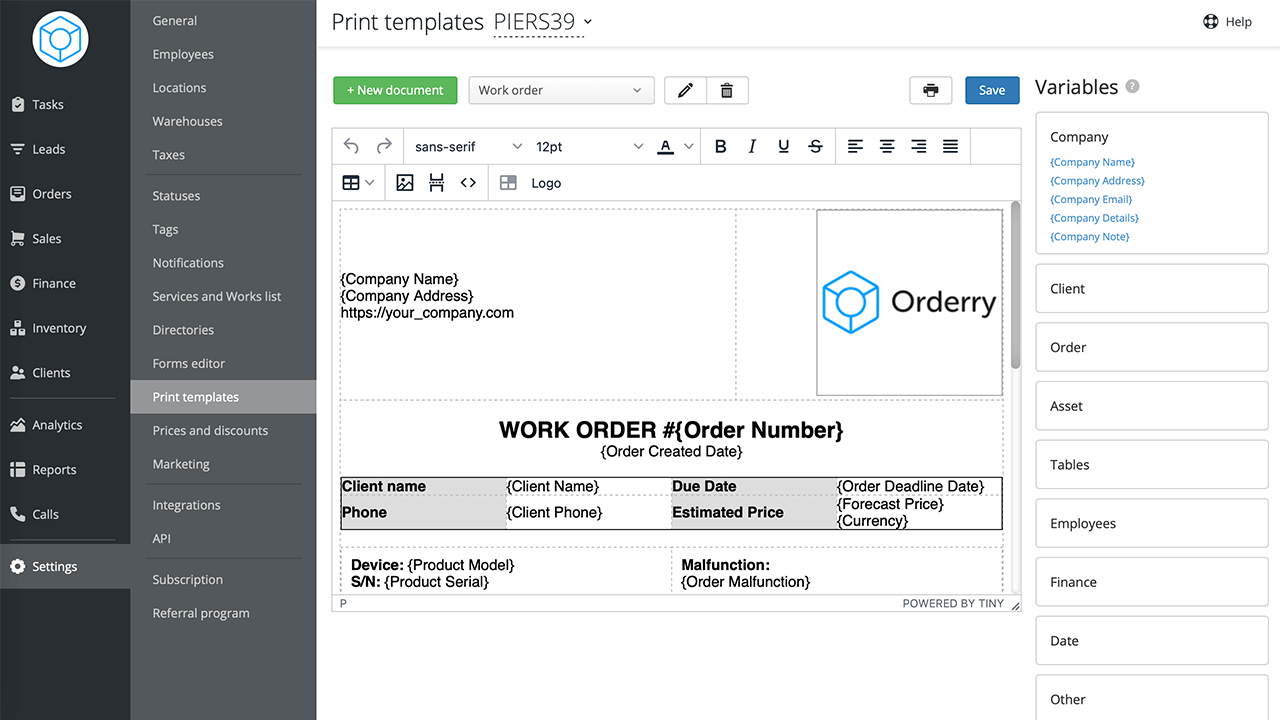Open the sans-serif font family dropdown
The image size is (1280, 720).
pyautogui.click(x=468, y=146)
